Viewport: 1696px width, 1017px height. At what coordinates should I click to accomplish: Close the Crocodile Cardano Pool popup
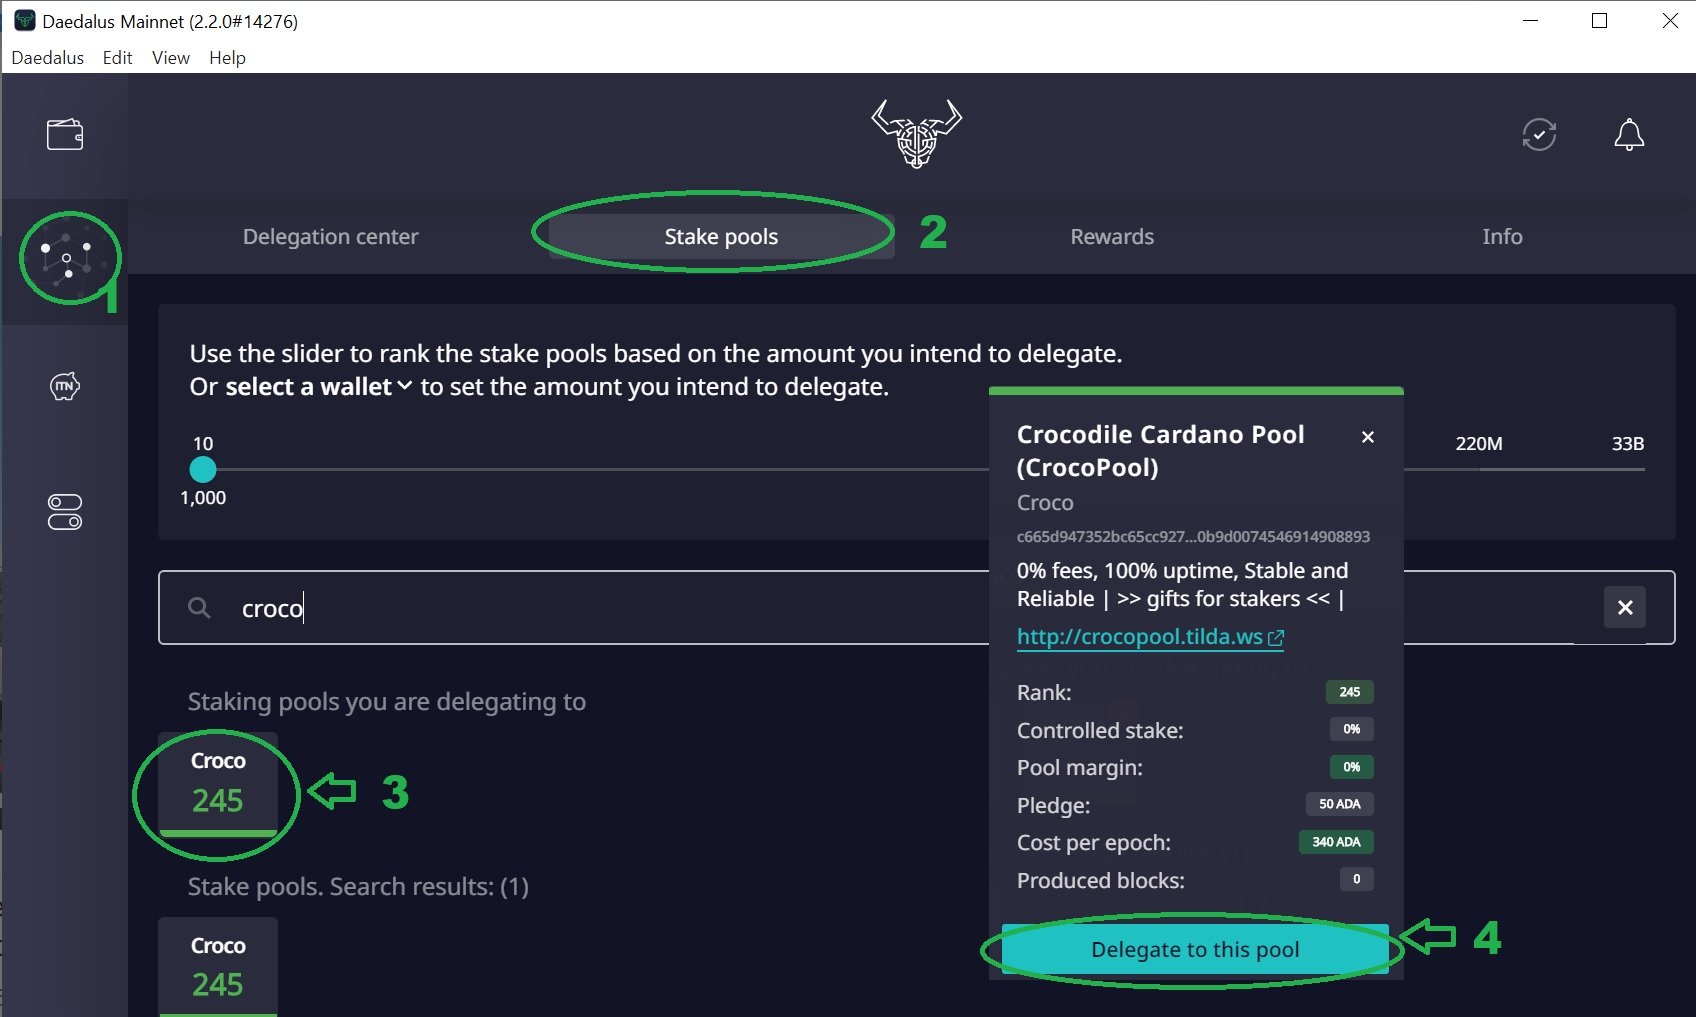click(1368, 437)
